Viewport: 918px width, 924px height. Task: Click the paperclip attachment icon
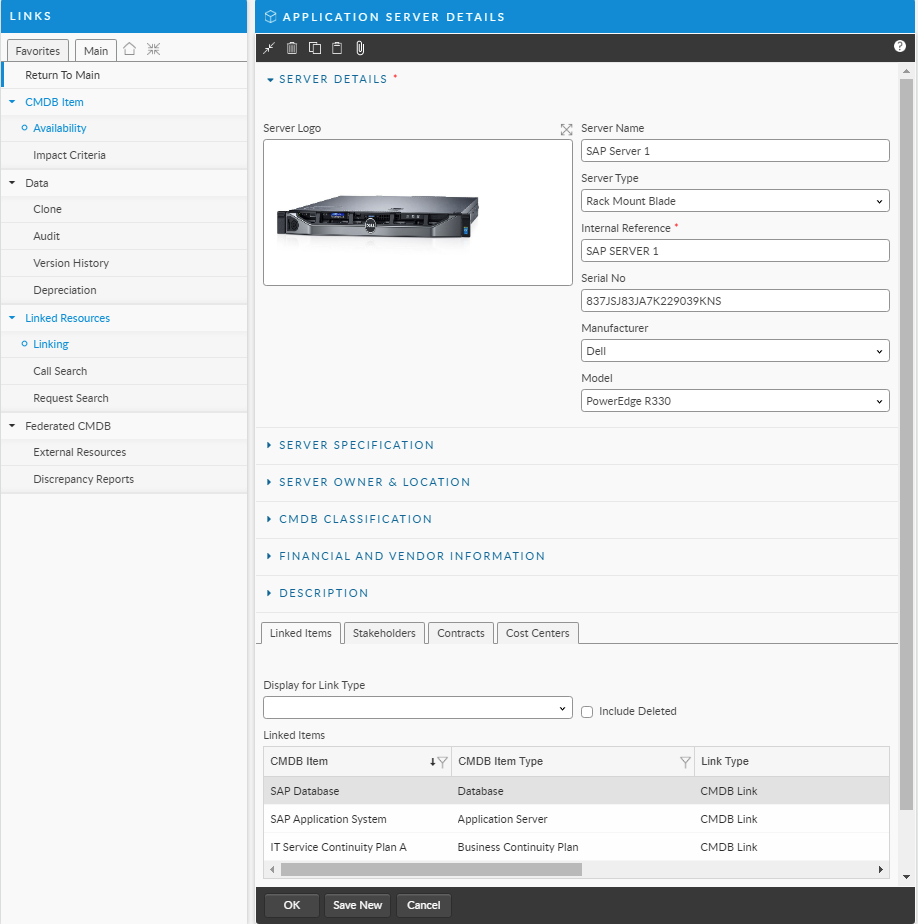tap(360, 48)
